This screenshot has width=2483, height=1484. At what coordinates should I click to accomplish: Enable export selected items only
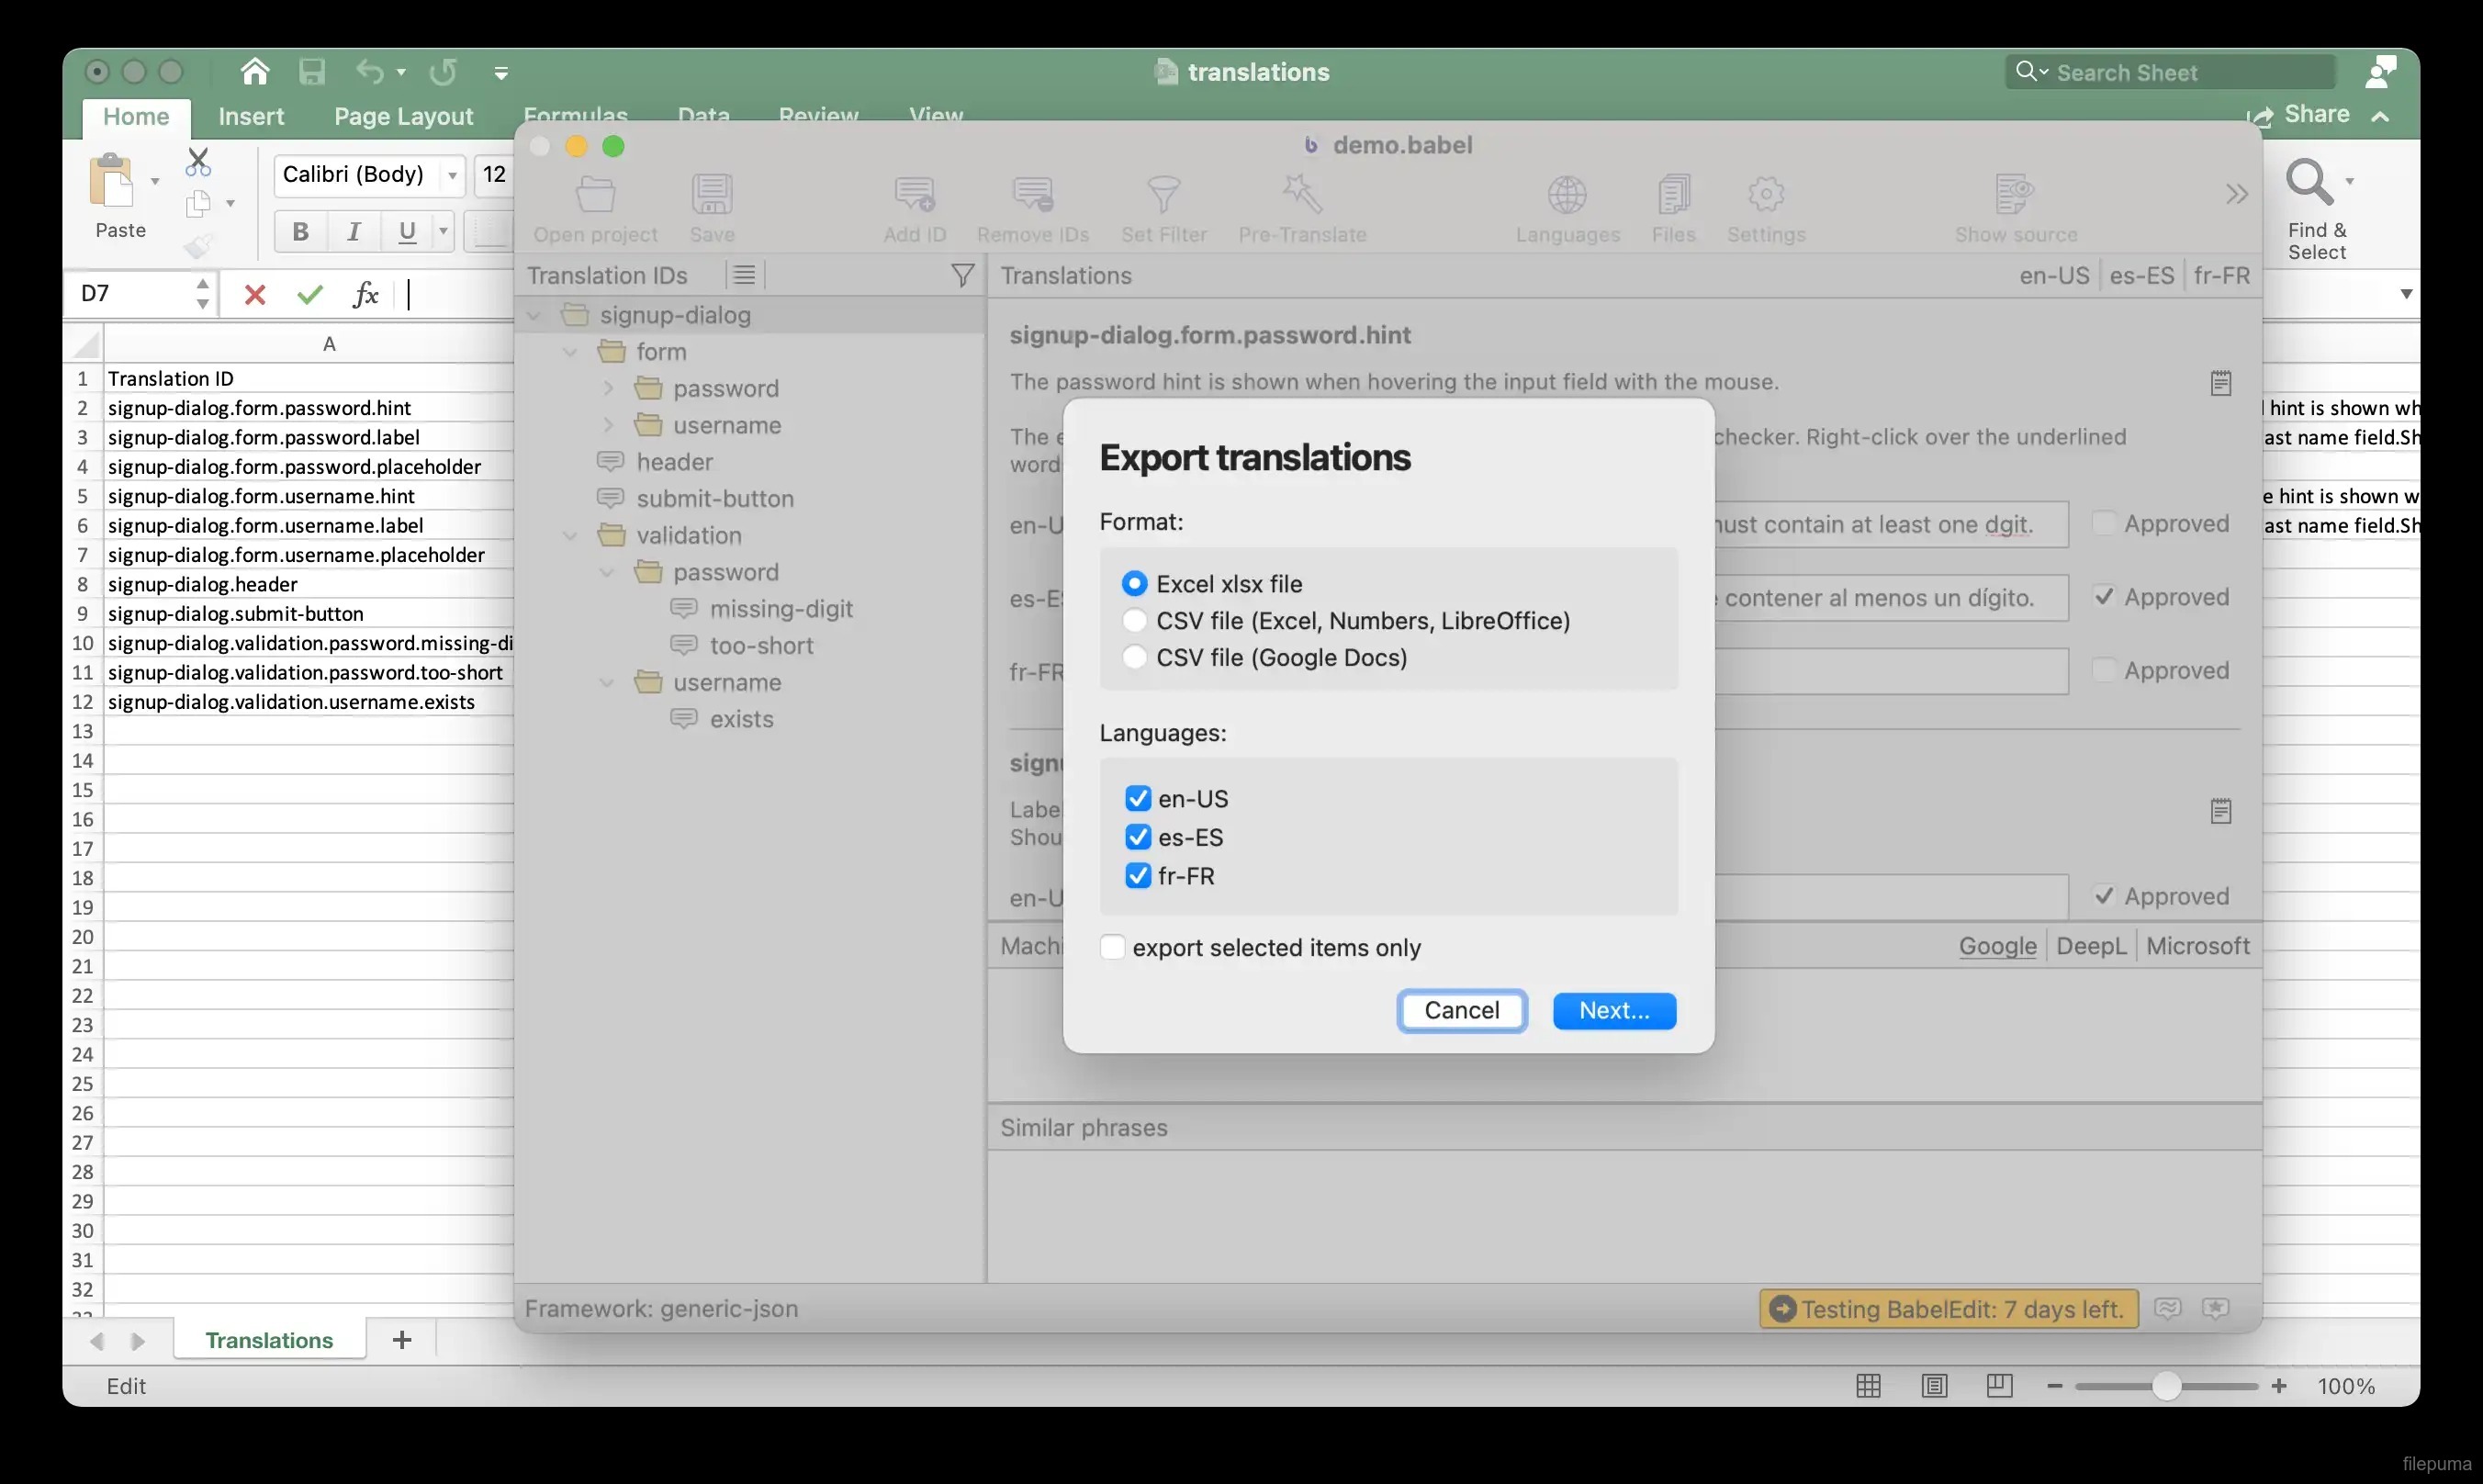tap(1112, 947)
